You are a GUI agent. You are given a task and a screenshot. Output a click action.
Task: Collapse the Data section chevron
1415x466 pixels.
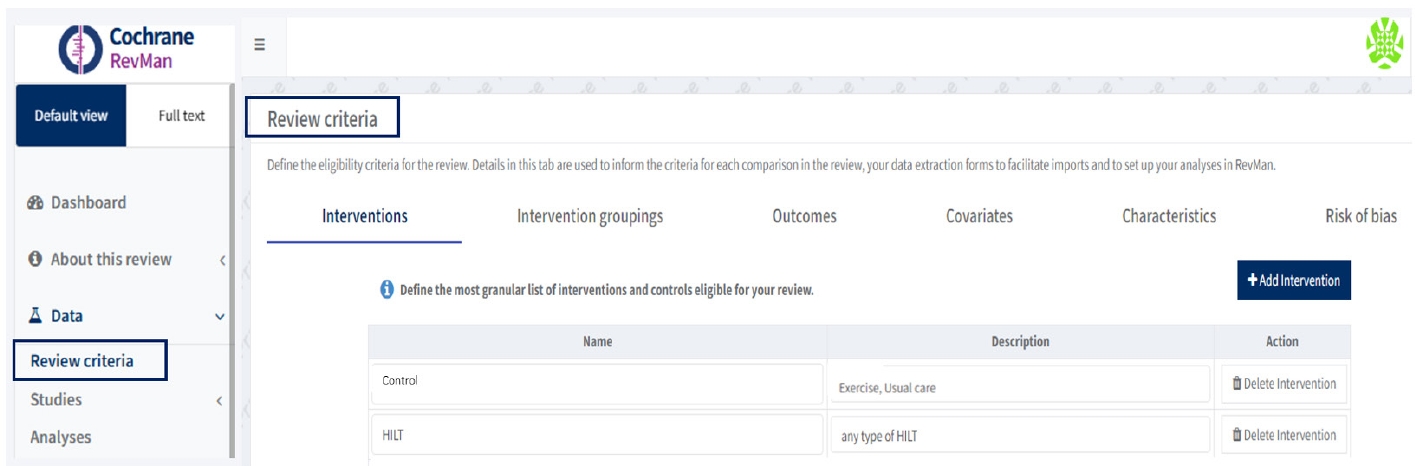pyautogui.click(x=220, y=317)
